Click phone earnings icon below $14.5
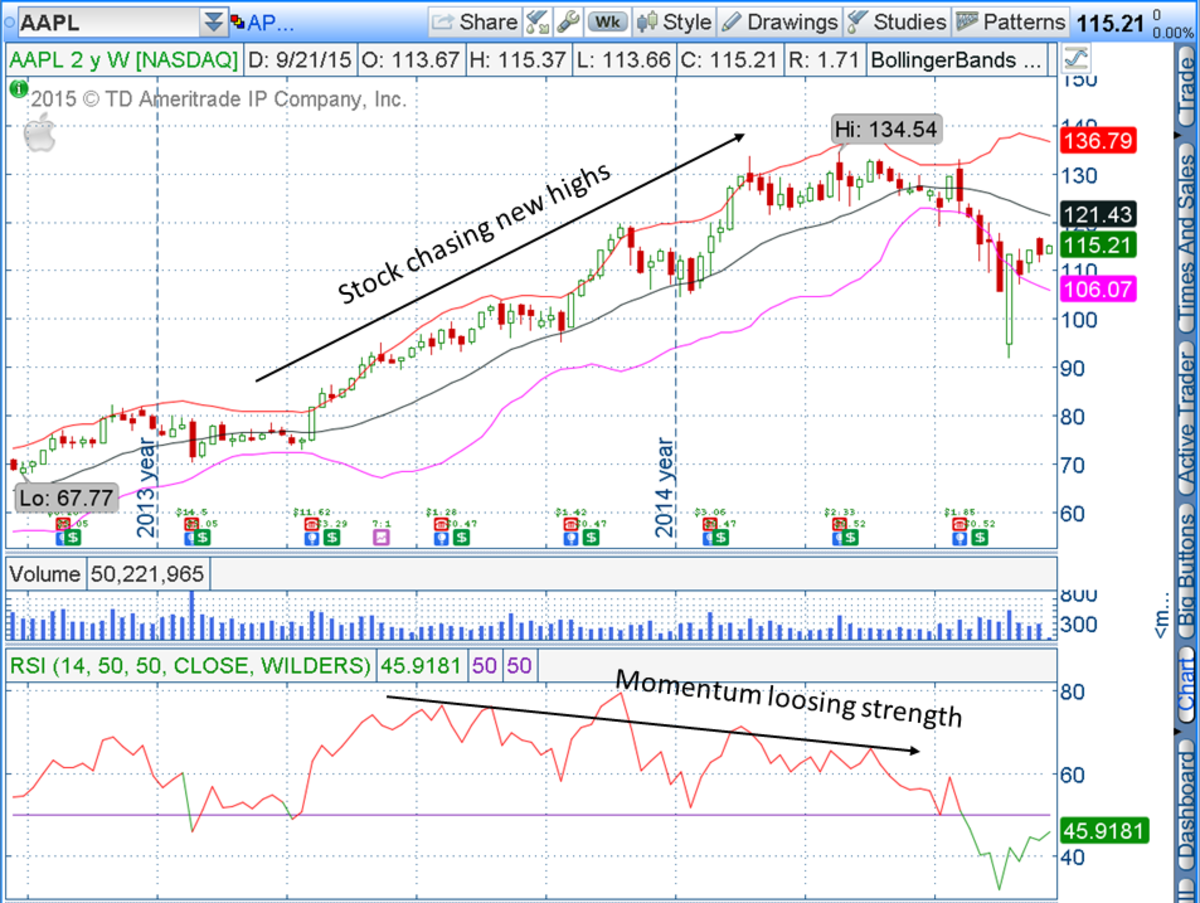Viewport: 1200px width, 903px height. tap(190, 523)
